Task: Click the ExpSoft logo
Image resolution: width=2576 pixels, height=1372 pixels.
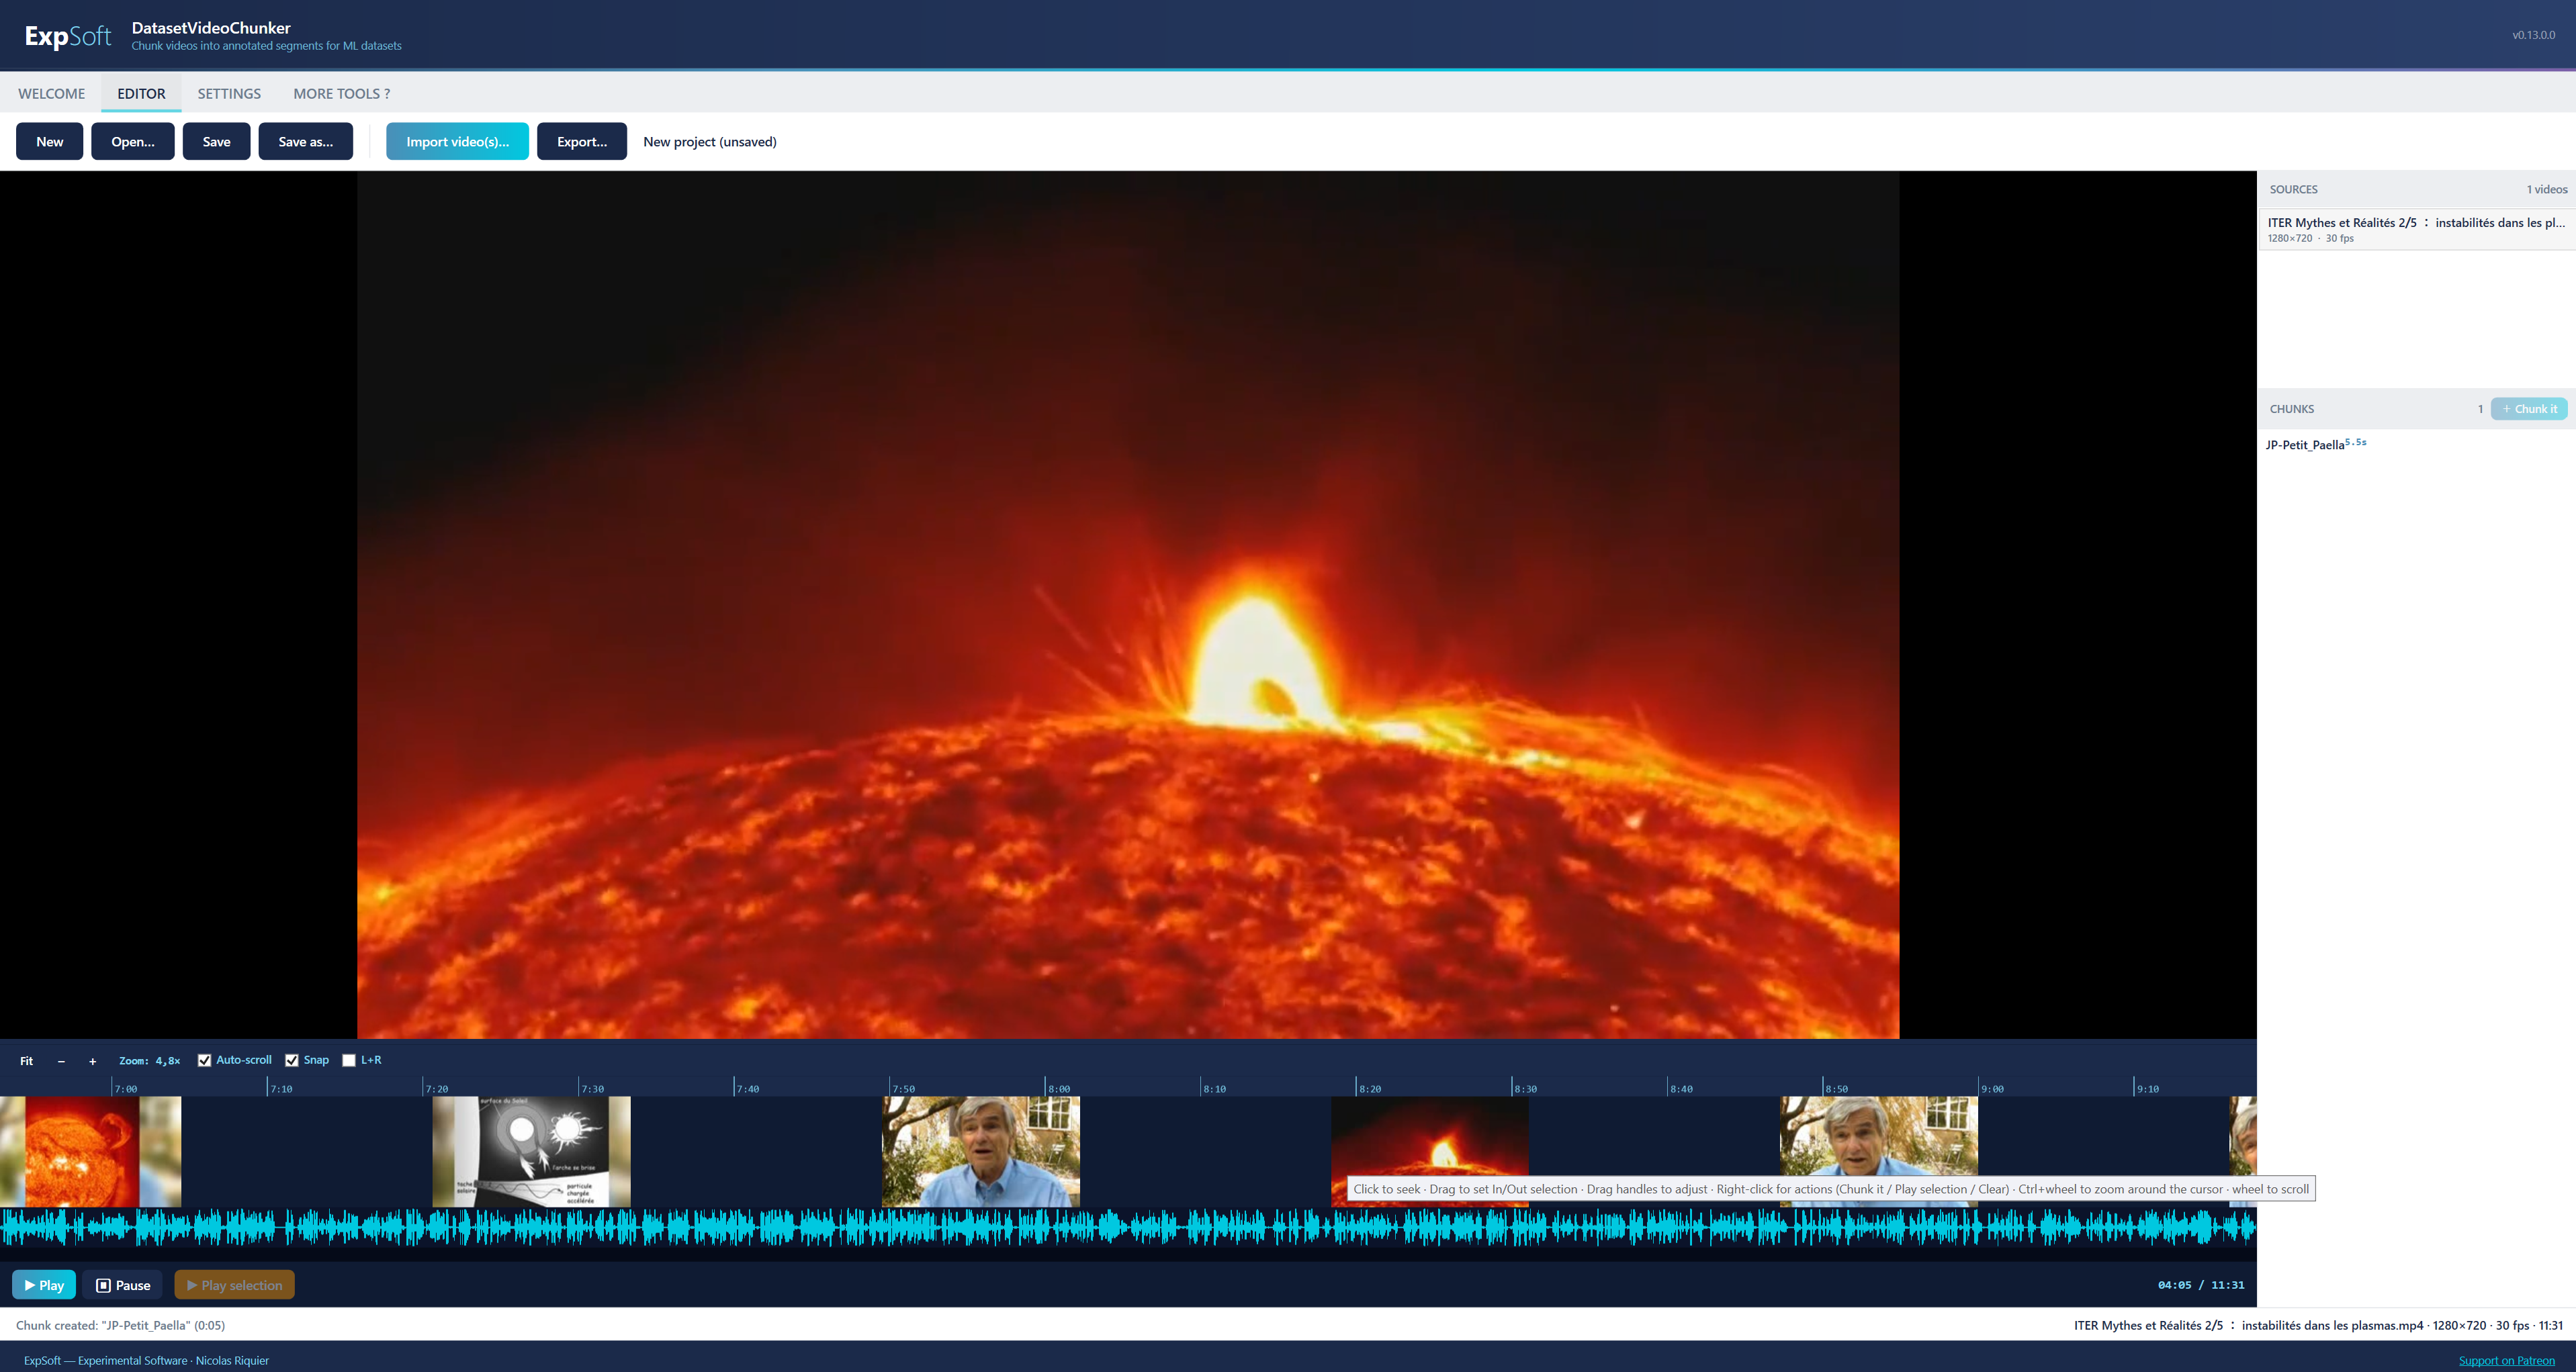Action: coord(67,36)
